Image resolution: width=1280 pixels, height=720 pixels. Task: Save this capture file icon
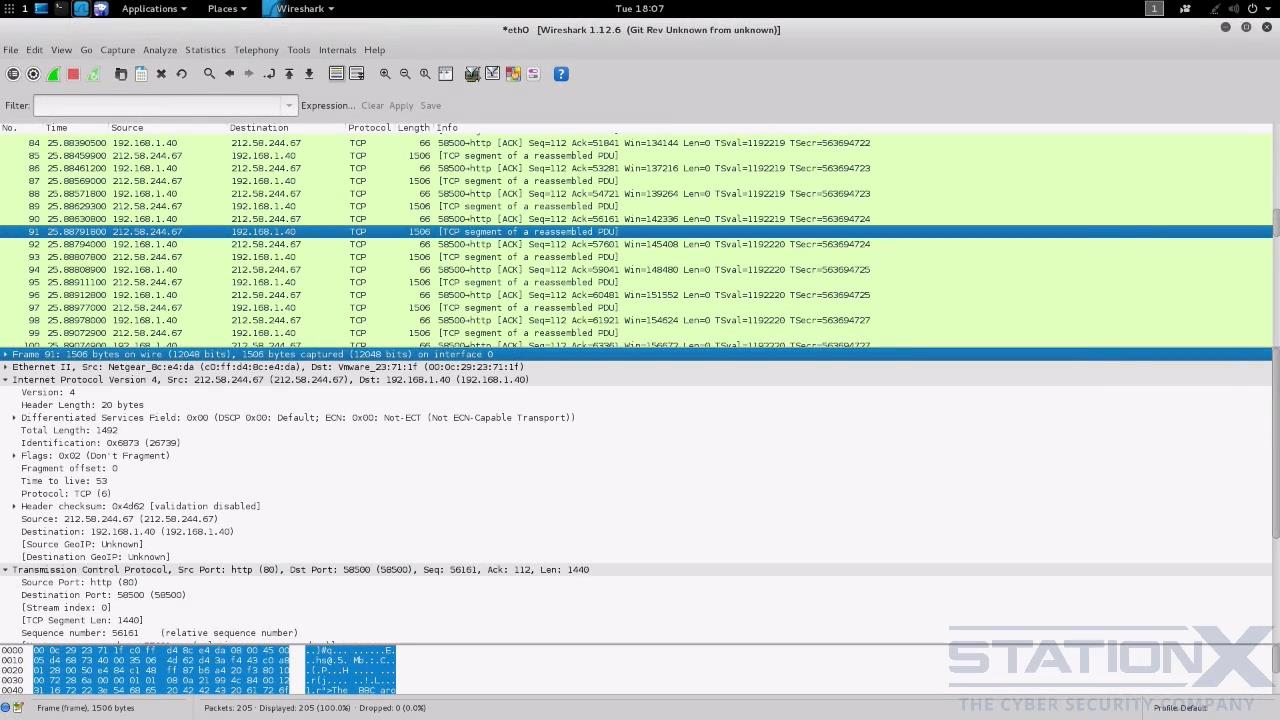141,74
